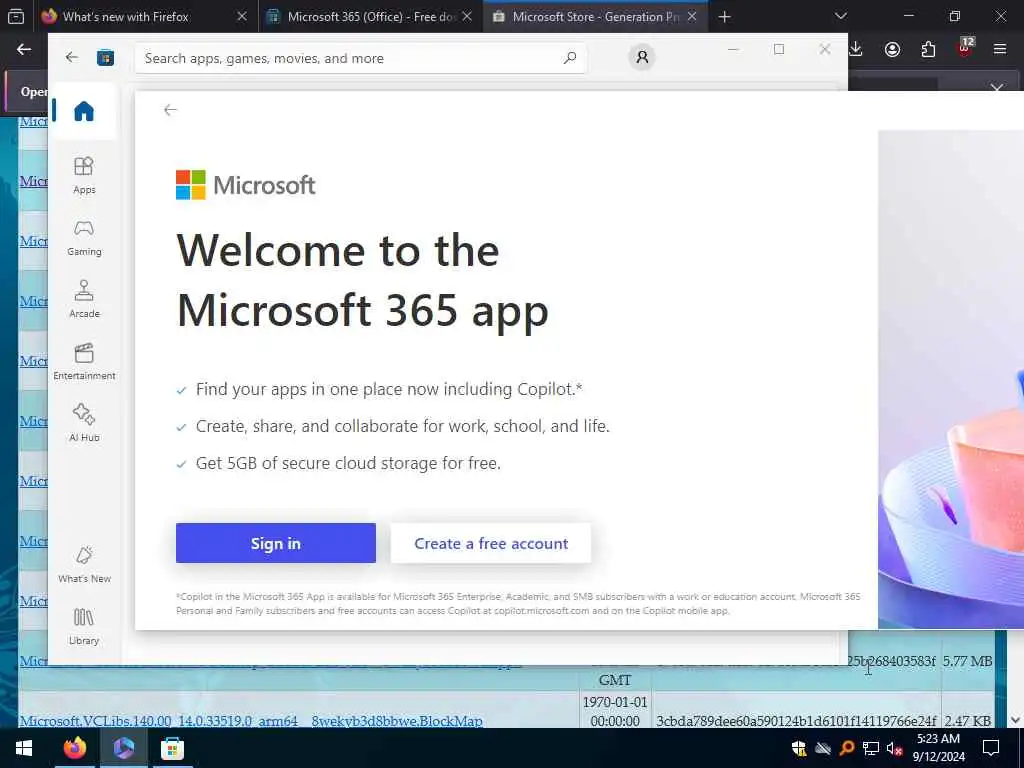This screenshot has height=768, width=1024.
Task: Open Gaming in the Store sidebar
Action: point(84,238)
